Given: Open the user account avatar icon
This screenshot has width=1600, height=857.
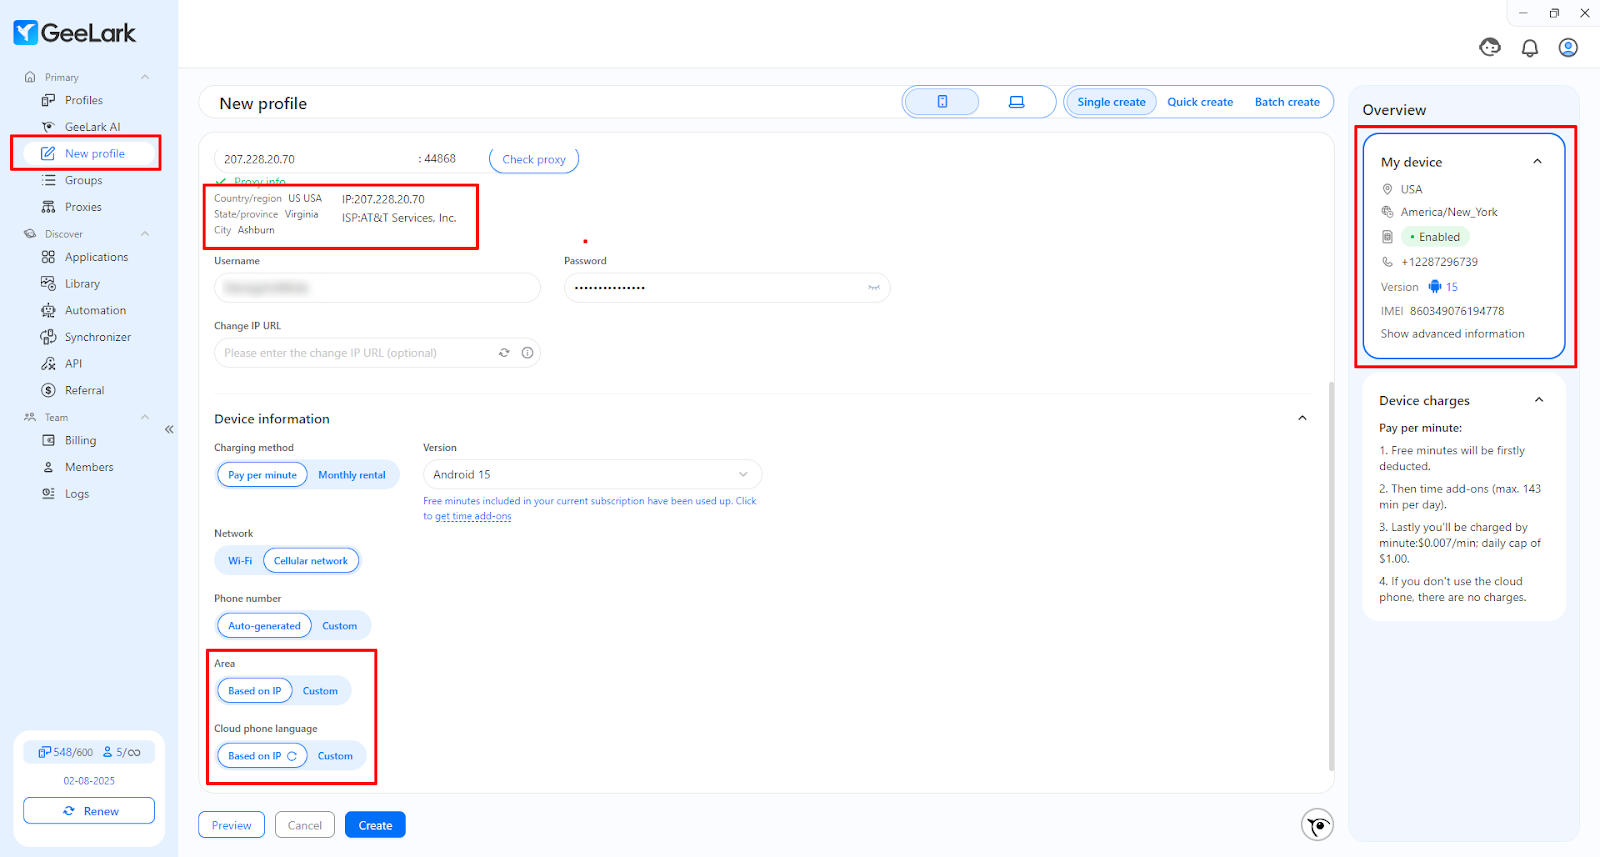Looking at the screenshot, I should point(1568,48).
